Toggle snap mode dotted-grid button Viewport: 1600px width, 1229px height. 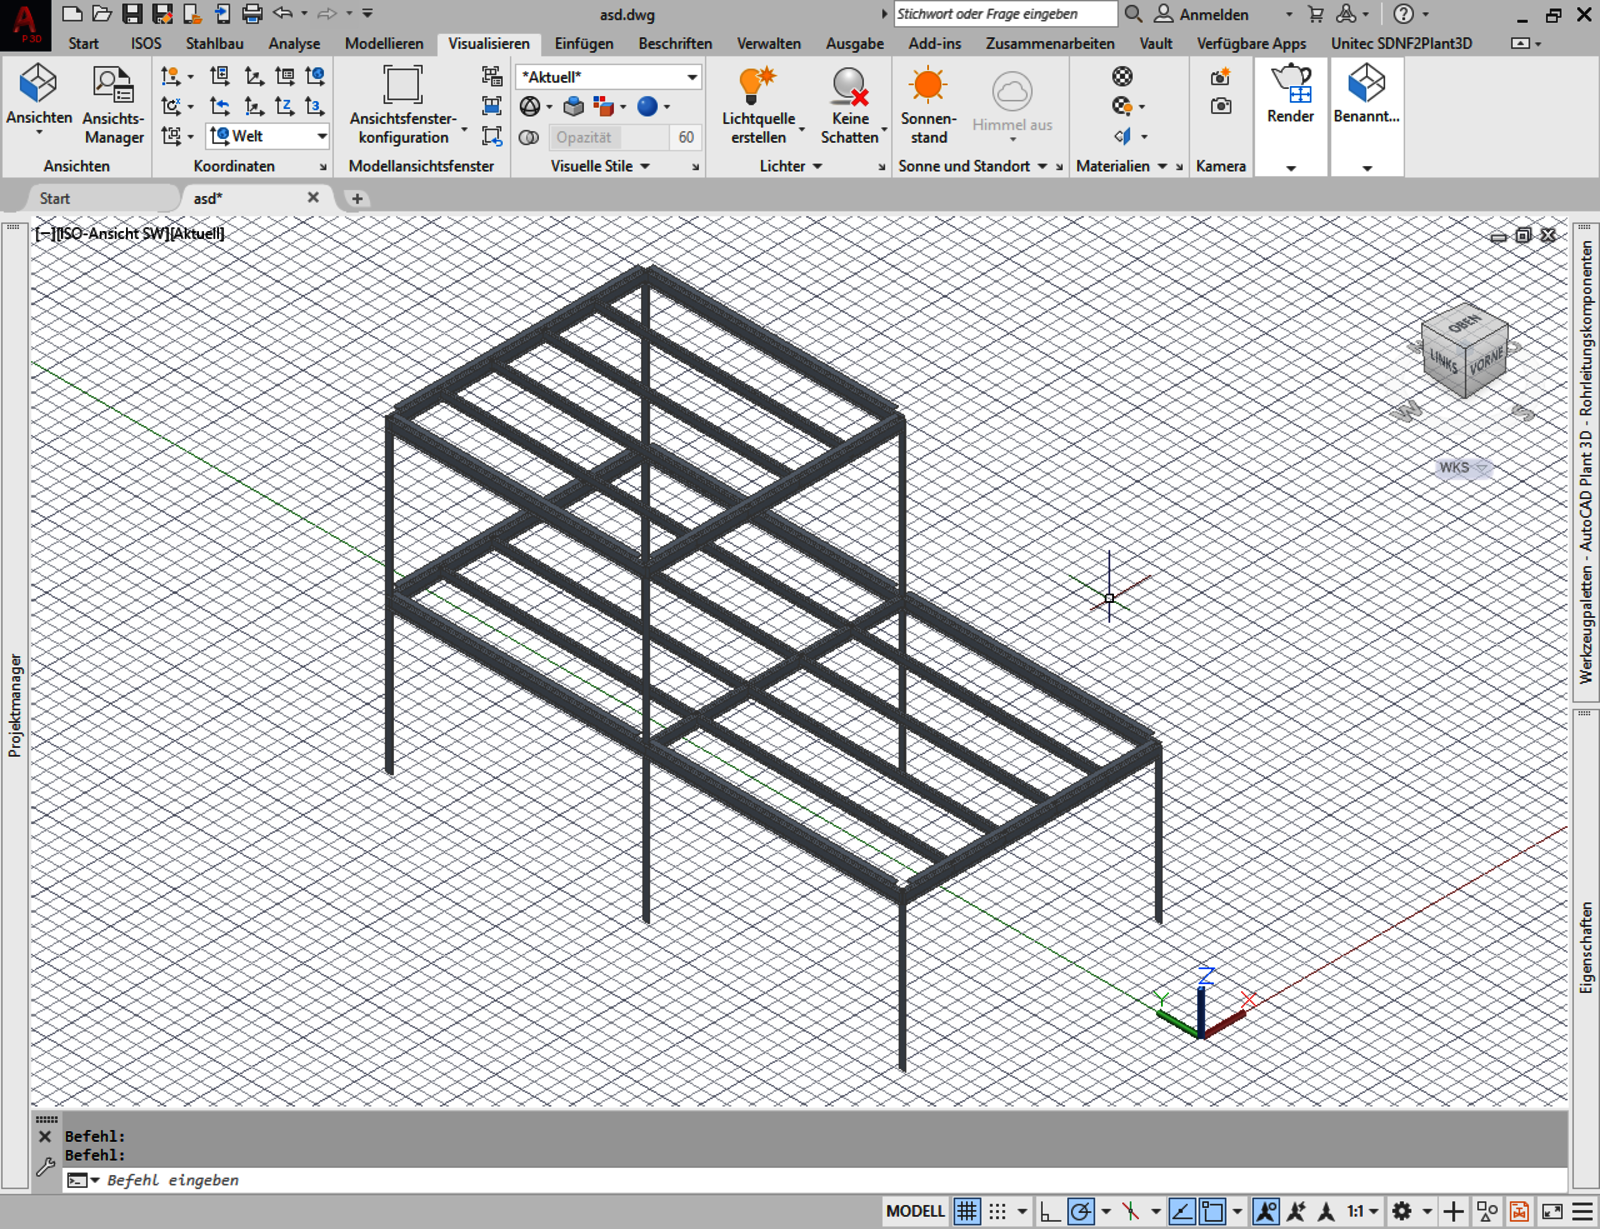(998, 1211)
